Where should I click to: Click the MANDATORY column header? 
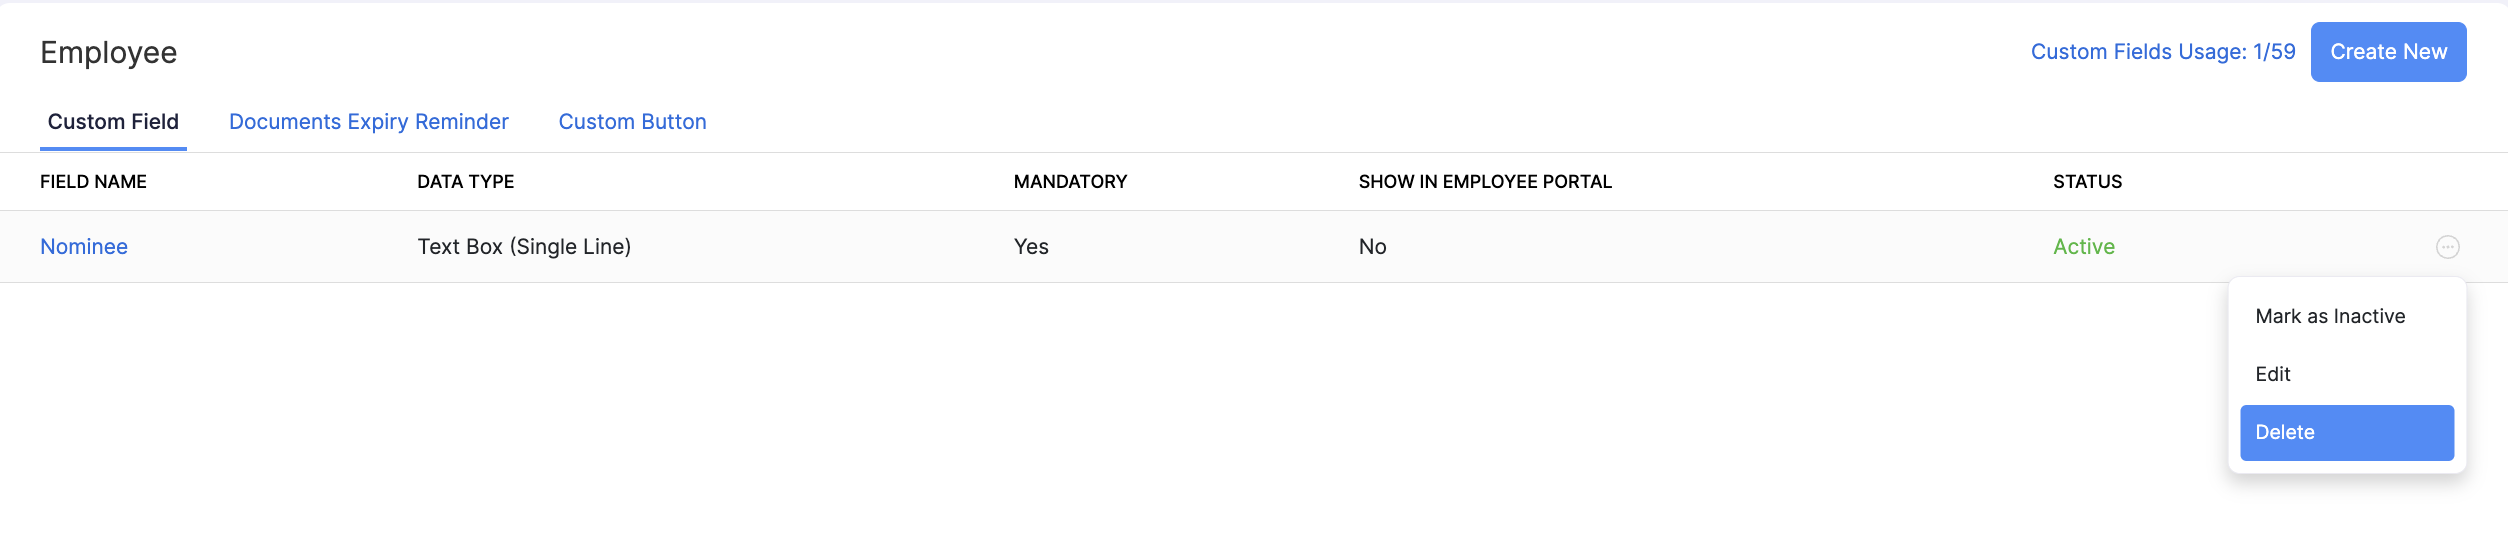pos(1070,182)
